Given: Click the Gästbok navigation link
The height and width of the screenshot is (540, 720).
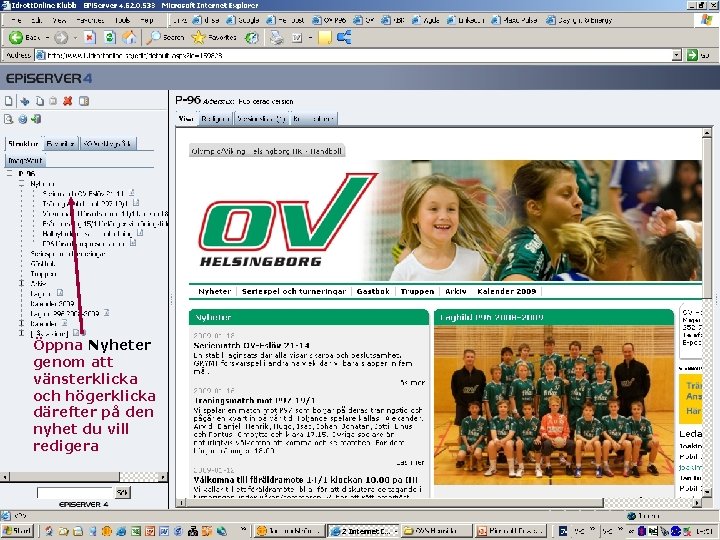Looking at the screenshot, I should coord(373,292).
